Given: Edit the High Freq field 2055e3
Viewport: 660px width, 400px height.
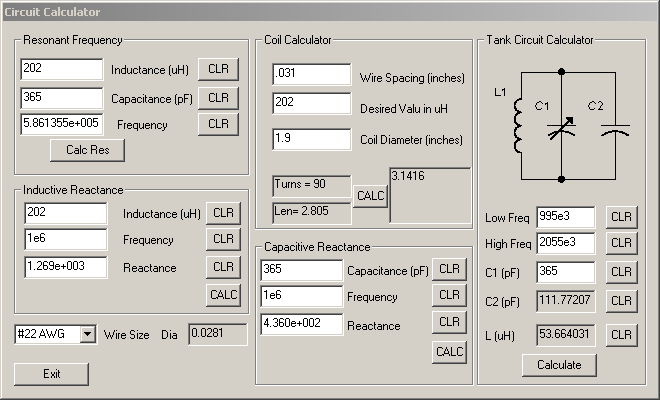Looking at the screenshot, I should pyautogui.click(x=566, y=243).
